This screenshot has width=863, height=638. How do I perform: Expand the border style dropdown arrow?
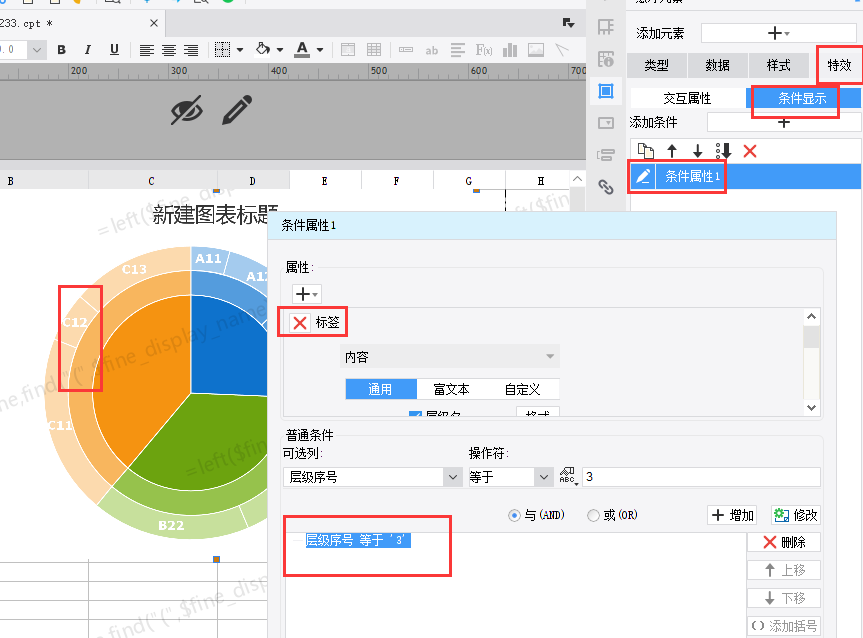[240, 50]
